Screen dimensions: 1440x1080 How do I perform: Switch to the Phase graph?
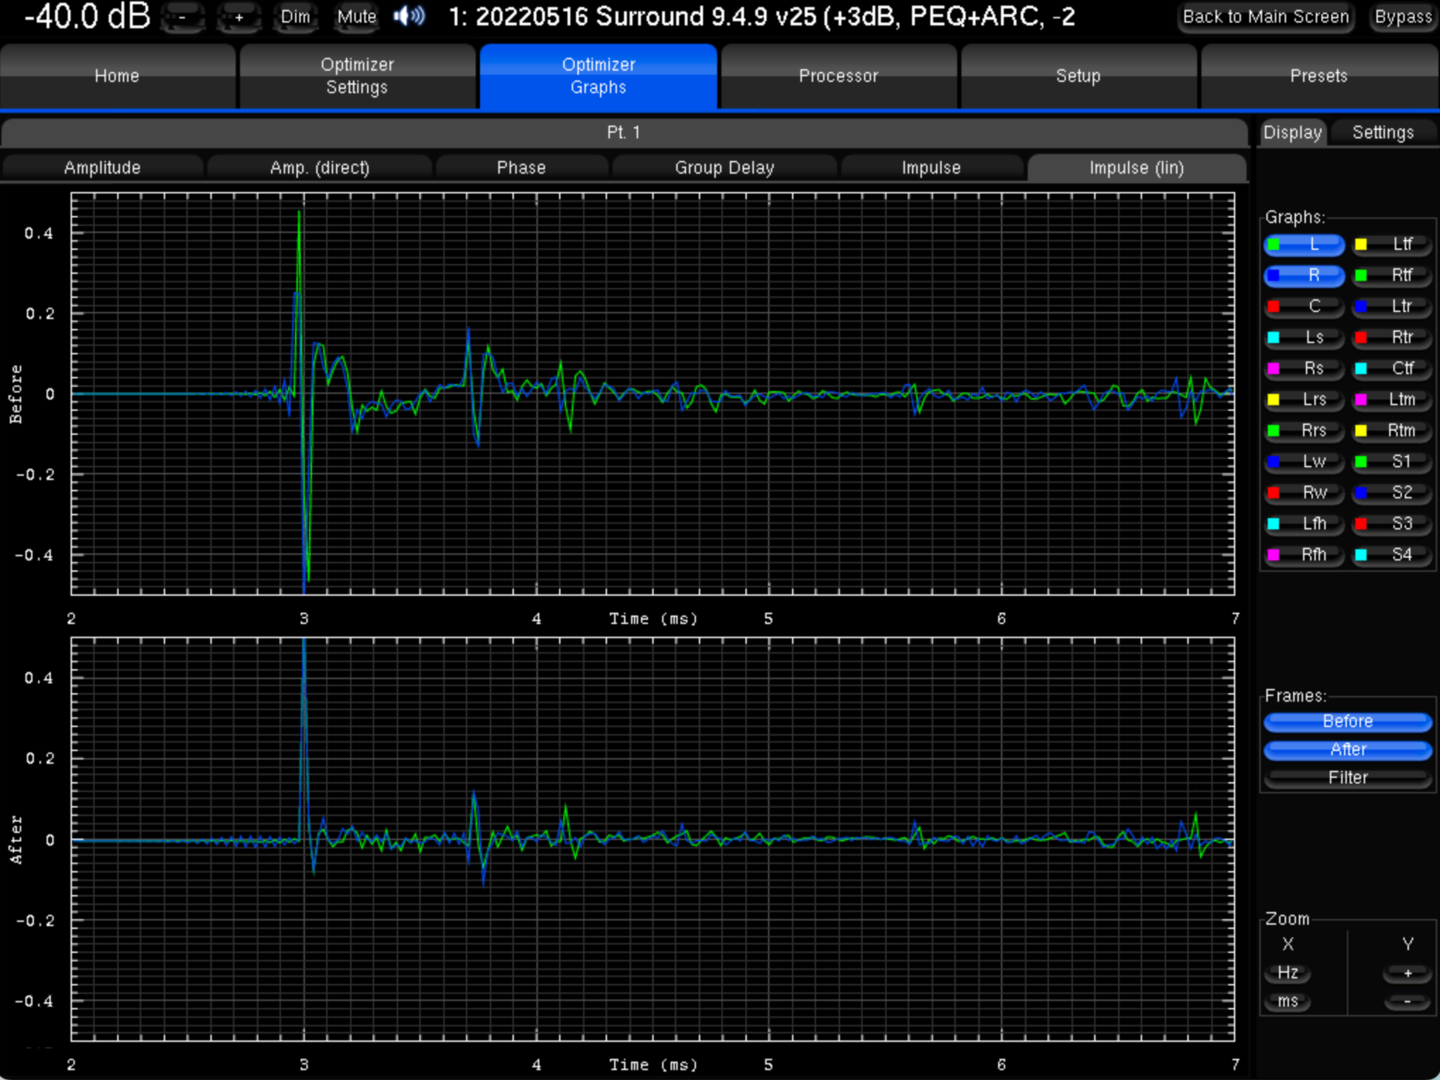tap(521, 168)
